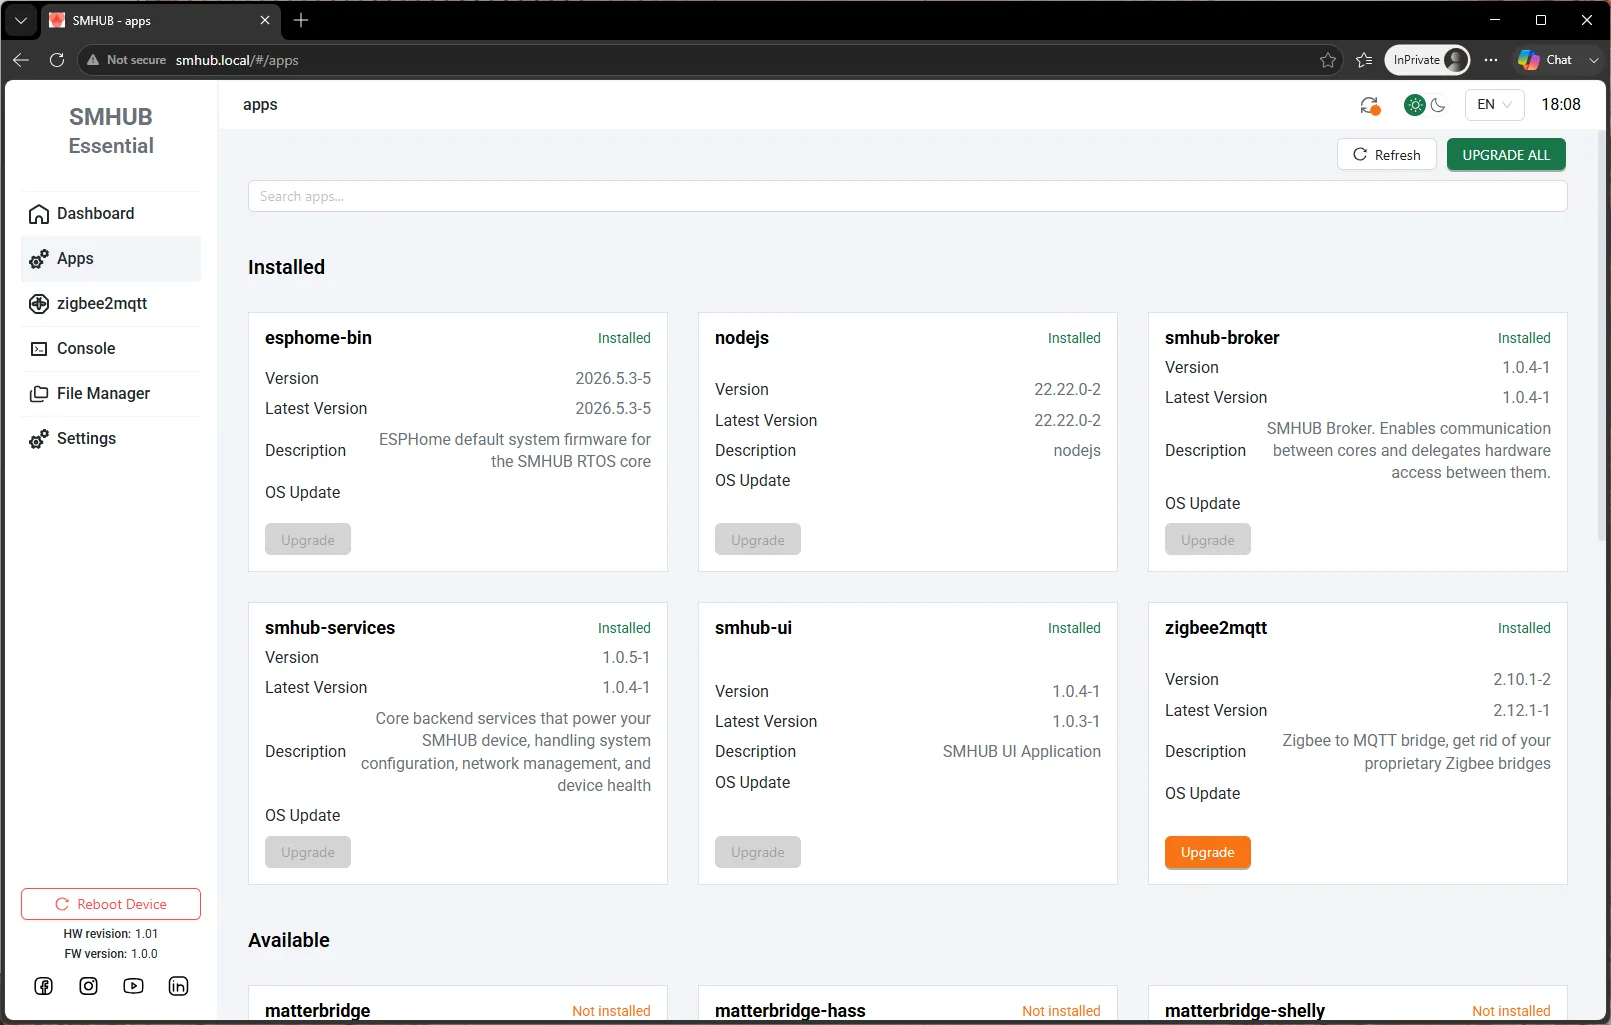
Task: Click the Settings gears icon
Action: [x=39, y=439]
